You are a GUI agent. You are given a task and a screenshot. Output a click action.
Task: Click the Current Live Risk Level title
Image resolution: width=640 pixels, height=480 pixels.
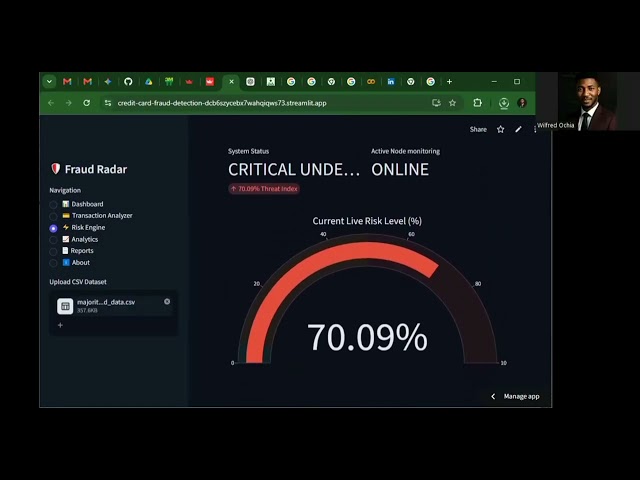[367, 221]
